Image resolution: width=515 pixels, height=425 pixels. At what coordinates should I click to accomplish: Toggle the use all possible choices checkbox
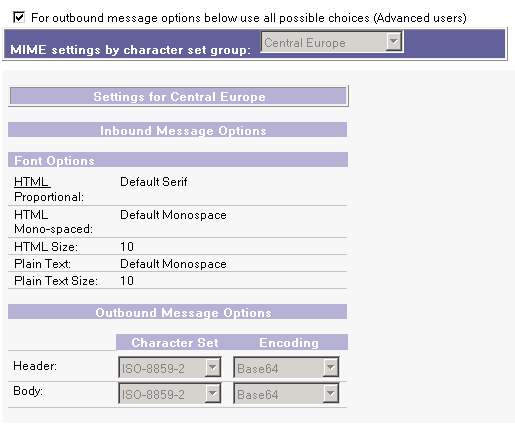19,17
